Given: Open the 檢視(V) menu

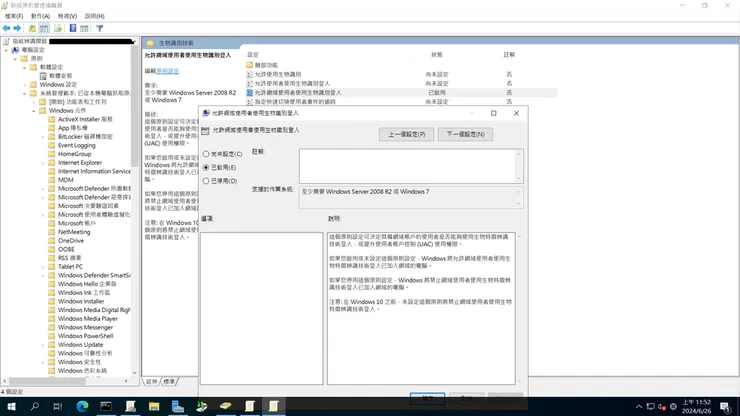Looking at the screenshot, I should click(67, 16).
